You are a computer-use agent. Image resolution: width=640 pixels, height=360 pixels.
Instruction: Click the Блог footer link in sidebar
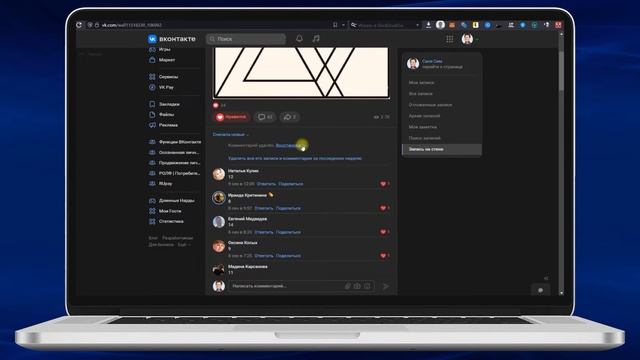pyautogui.click(x=153, y=238)
